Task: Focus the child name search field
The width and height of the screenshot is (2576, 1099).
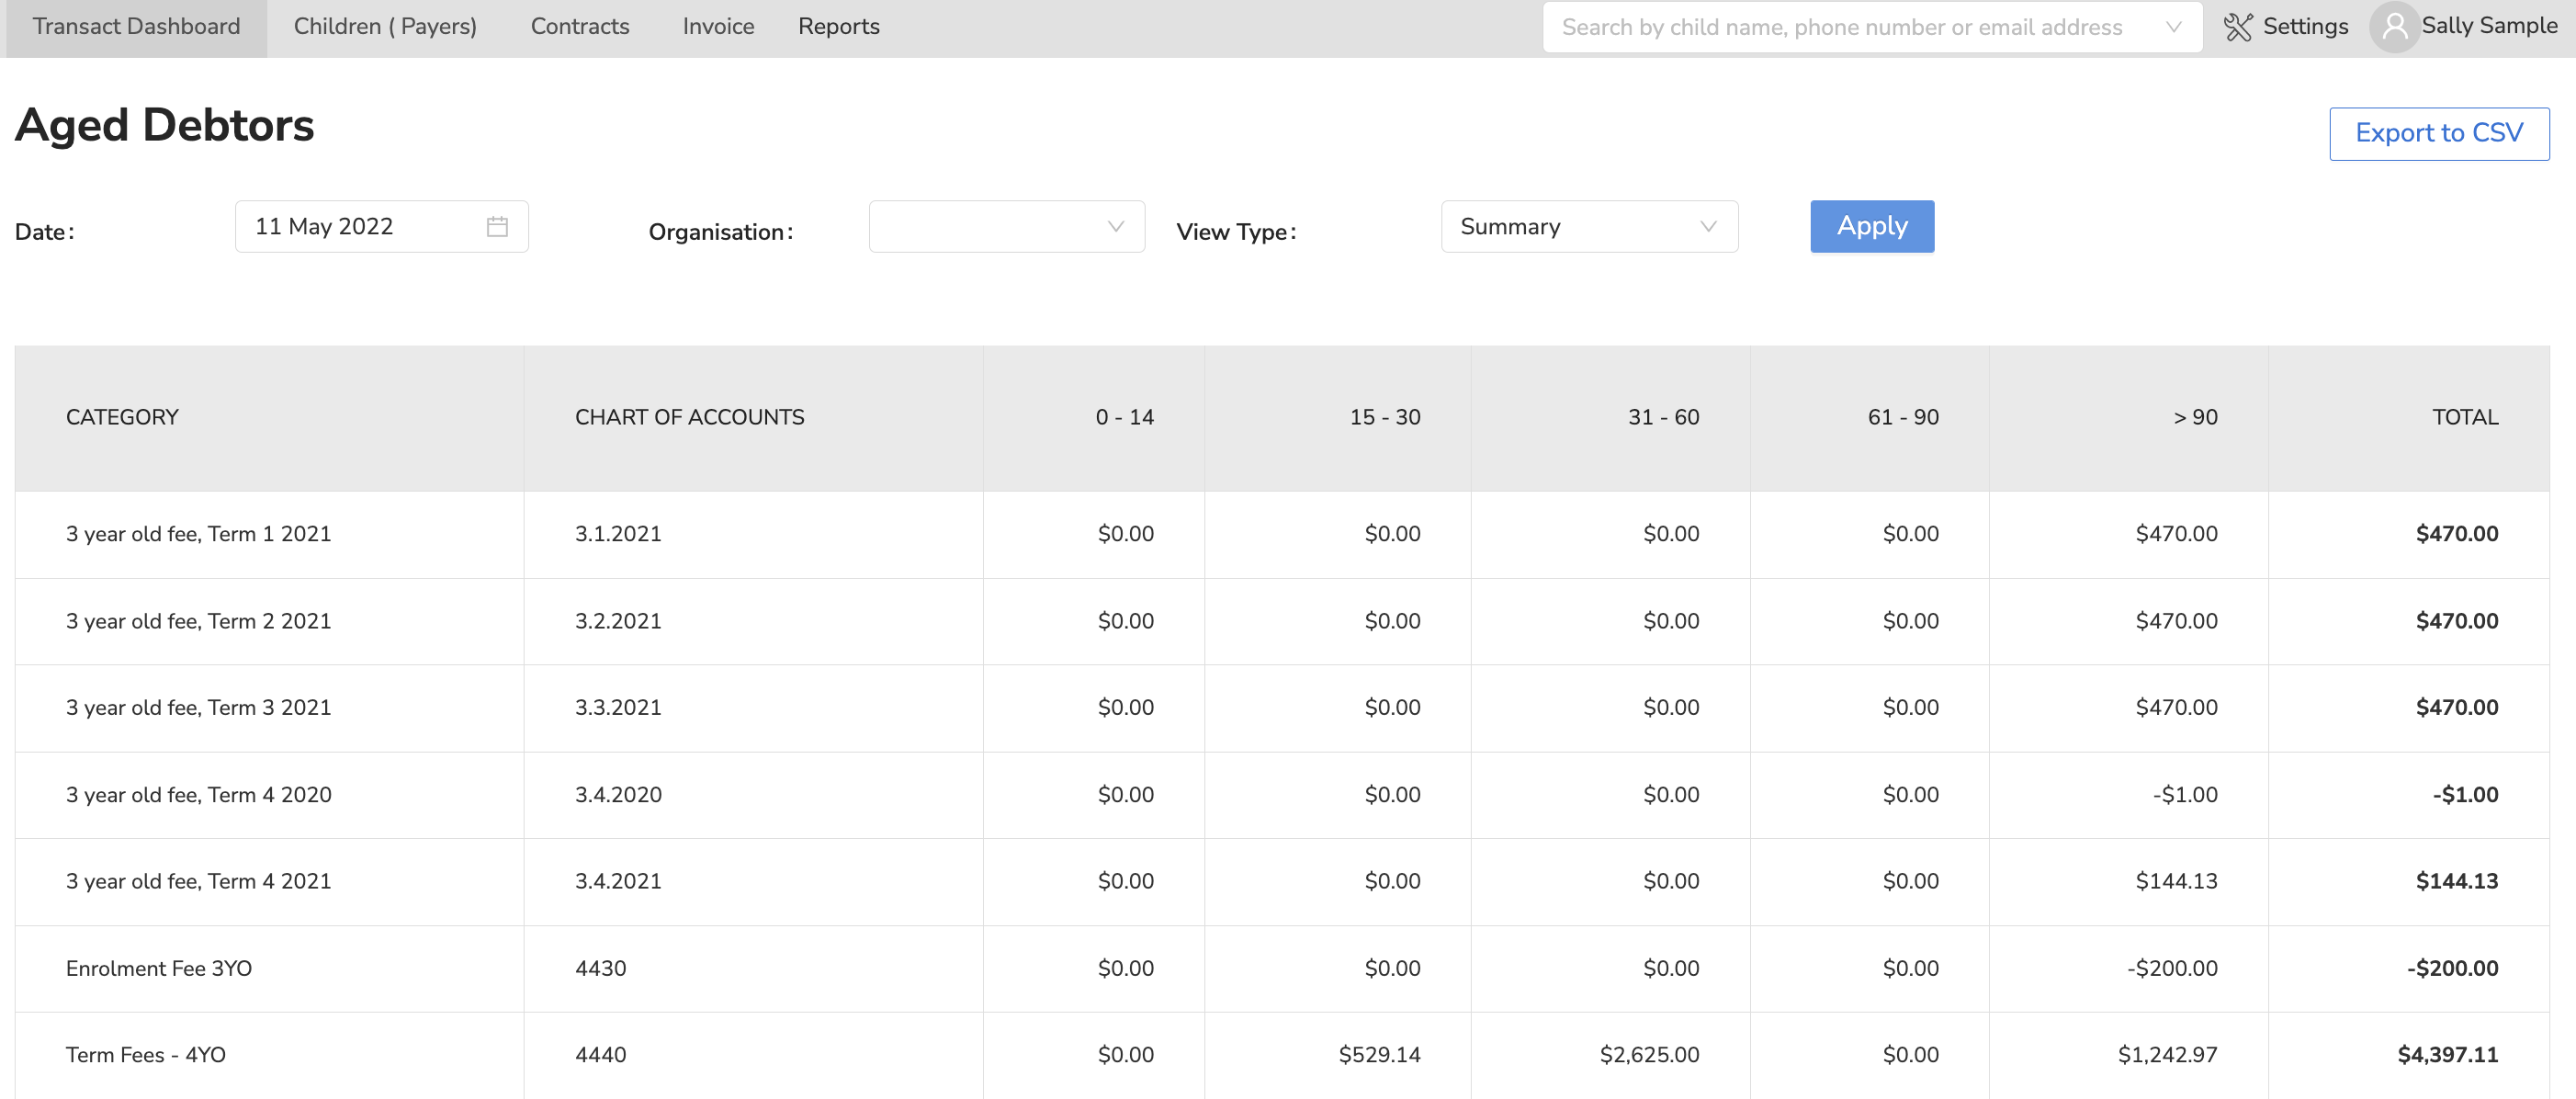Action: (x=1841, y=27)
